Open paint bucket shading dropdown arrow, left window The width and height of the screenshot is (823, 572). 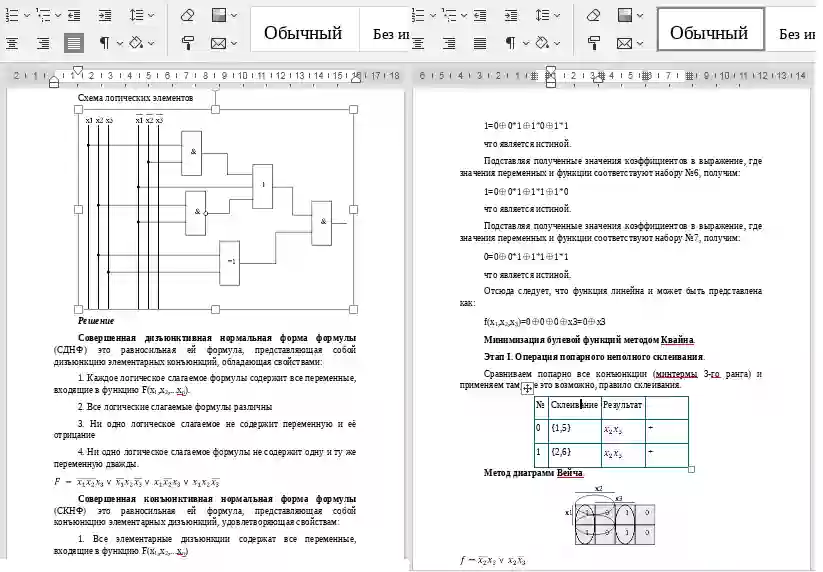pyautogui.click(x=151, y=43)
